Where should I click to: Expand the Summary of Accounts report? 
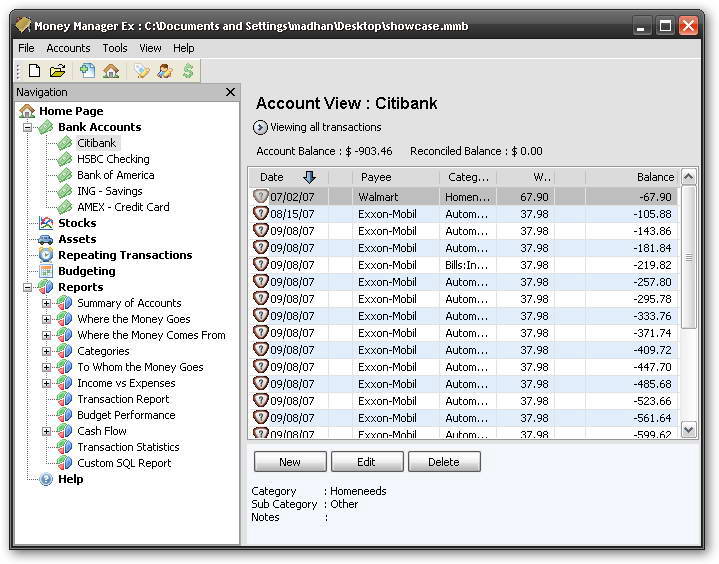(46, 303)
